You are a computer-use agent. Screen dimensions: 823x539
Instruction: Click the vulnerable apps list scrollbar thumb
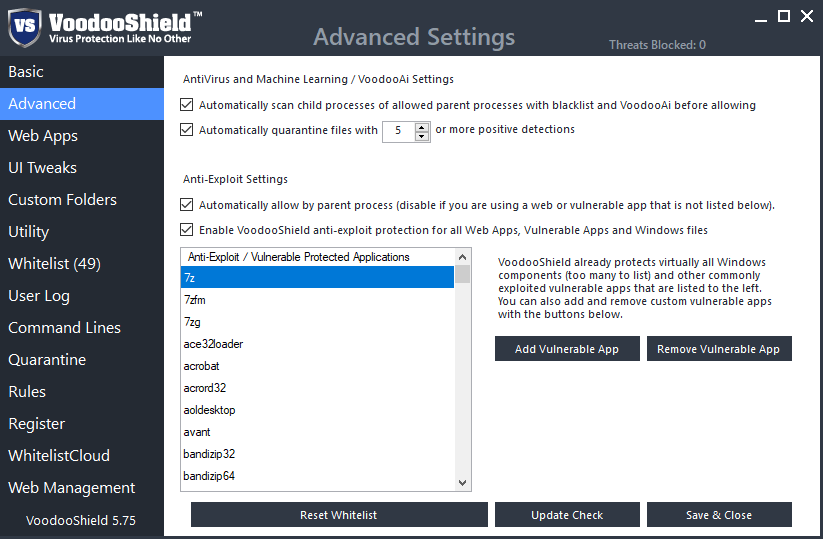click(462, 274)
